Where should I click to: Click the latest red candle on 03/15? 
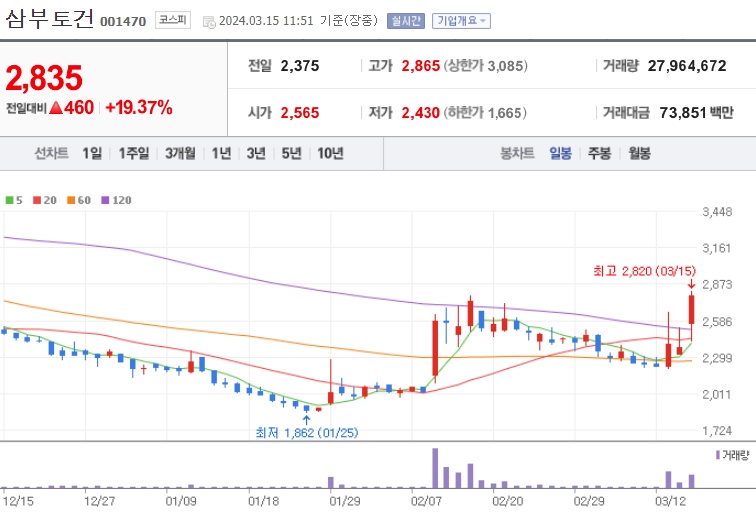point(691,310)
